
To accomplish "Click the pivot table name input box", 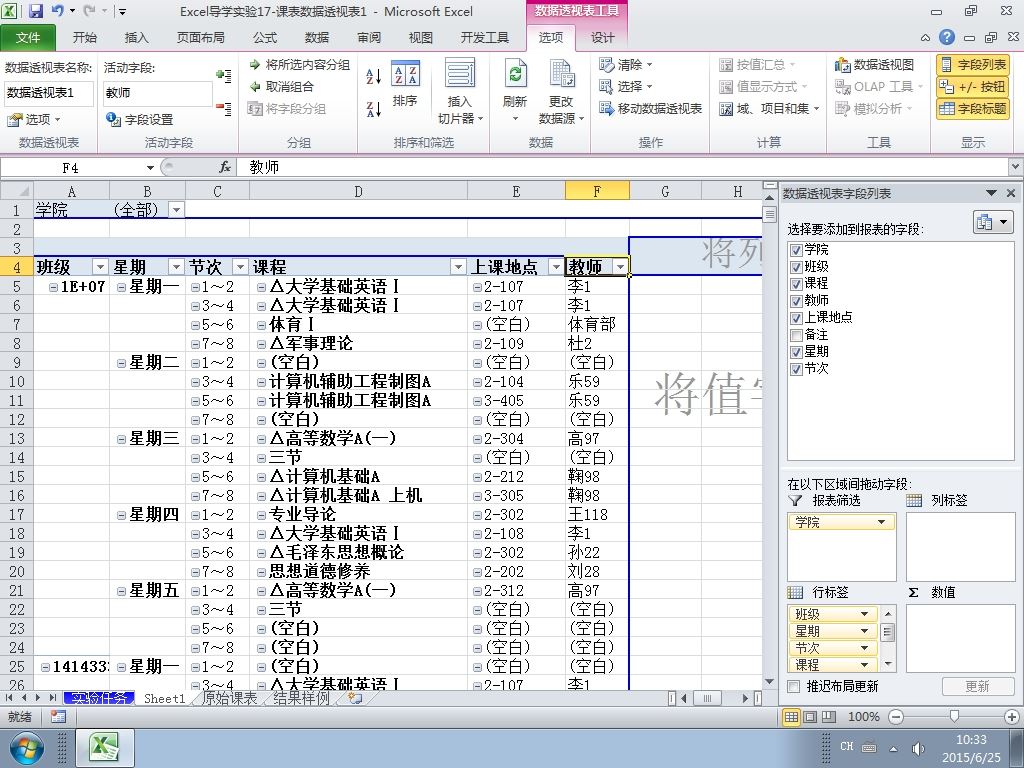I will (49, 93).
